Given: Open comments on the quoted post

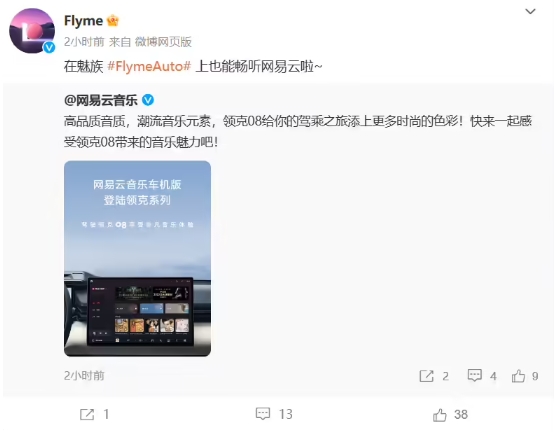Looking at the screenshot, I should click(x=482, y=376).
